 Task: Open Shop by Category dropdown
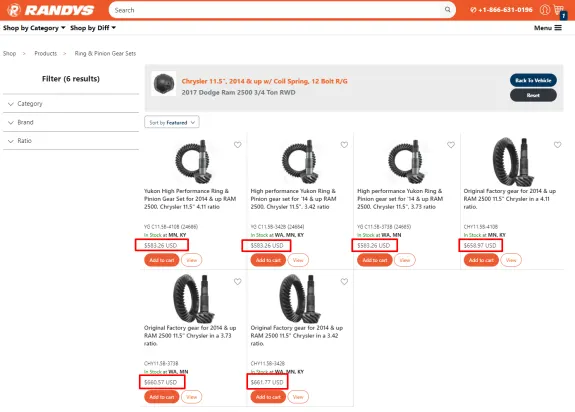34,28
